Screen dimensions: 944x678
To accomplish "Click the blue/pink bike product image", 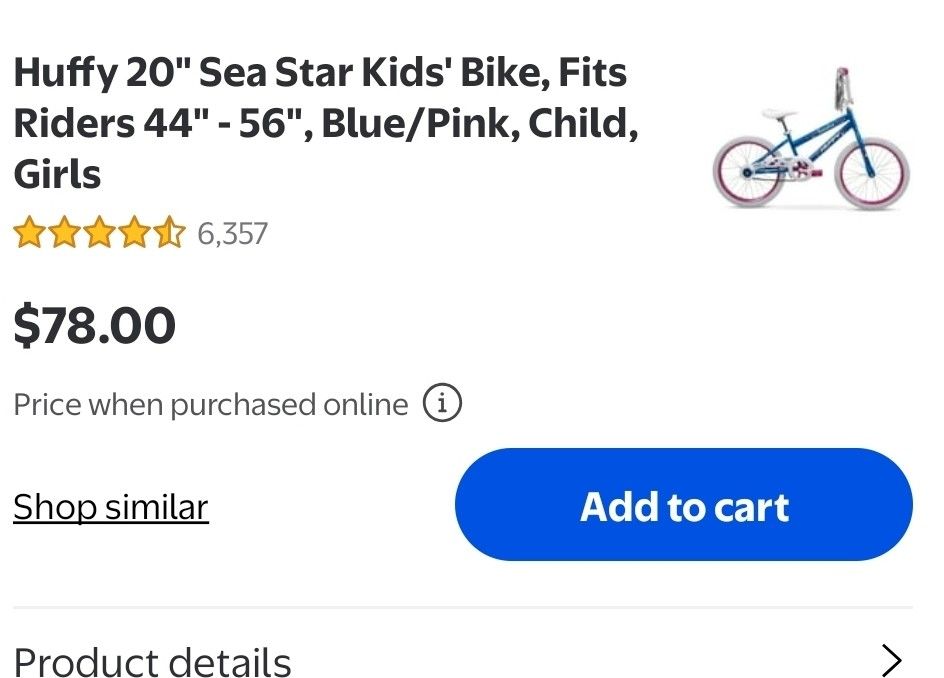I will coord(812,145).
